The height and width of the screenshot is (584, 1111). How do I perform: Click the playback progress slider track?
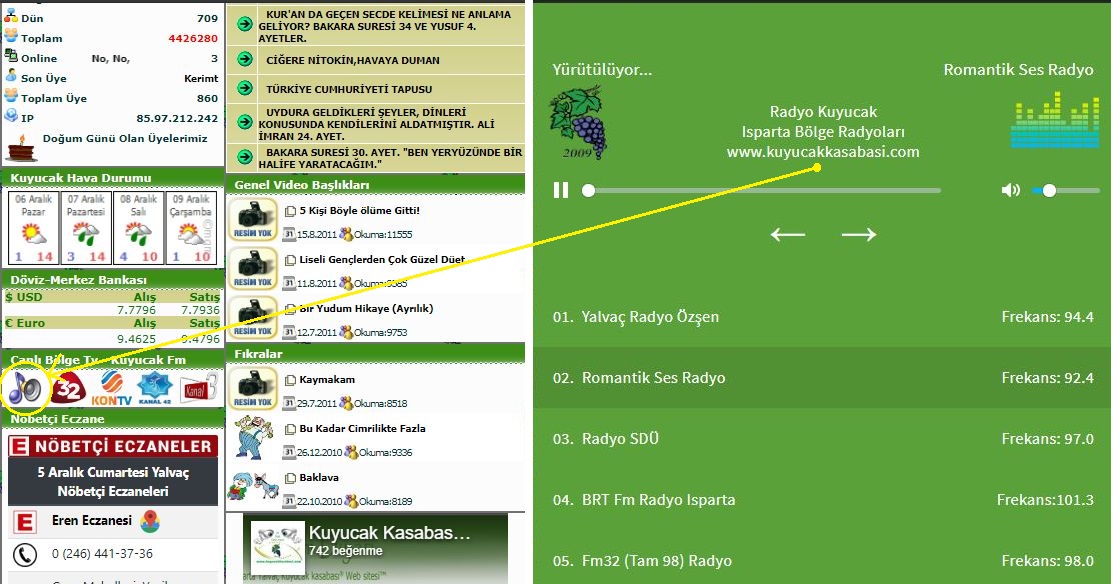[762, 190]
